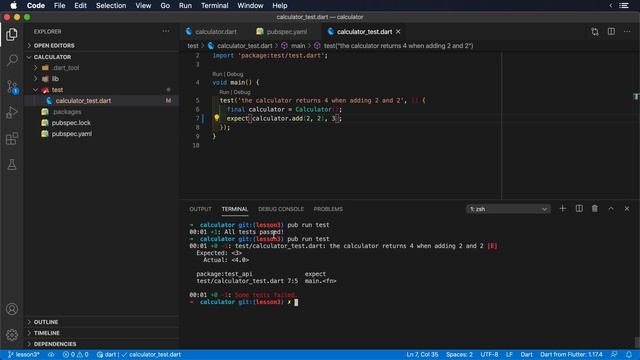Screen dimensions: 640x360
Task: Expand the Dependencies section
Action: [55, 344]
